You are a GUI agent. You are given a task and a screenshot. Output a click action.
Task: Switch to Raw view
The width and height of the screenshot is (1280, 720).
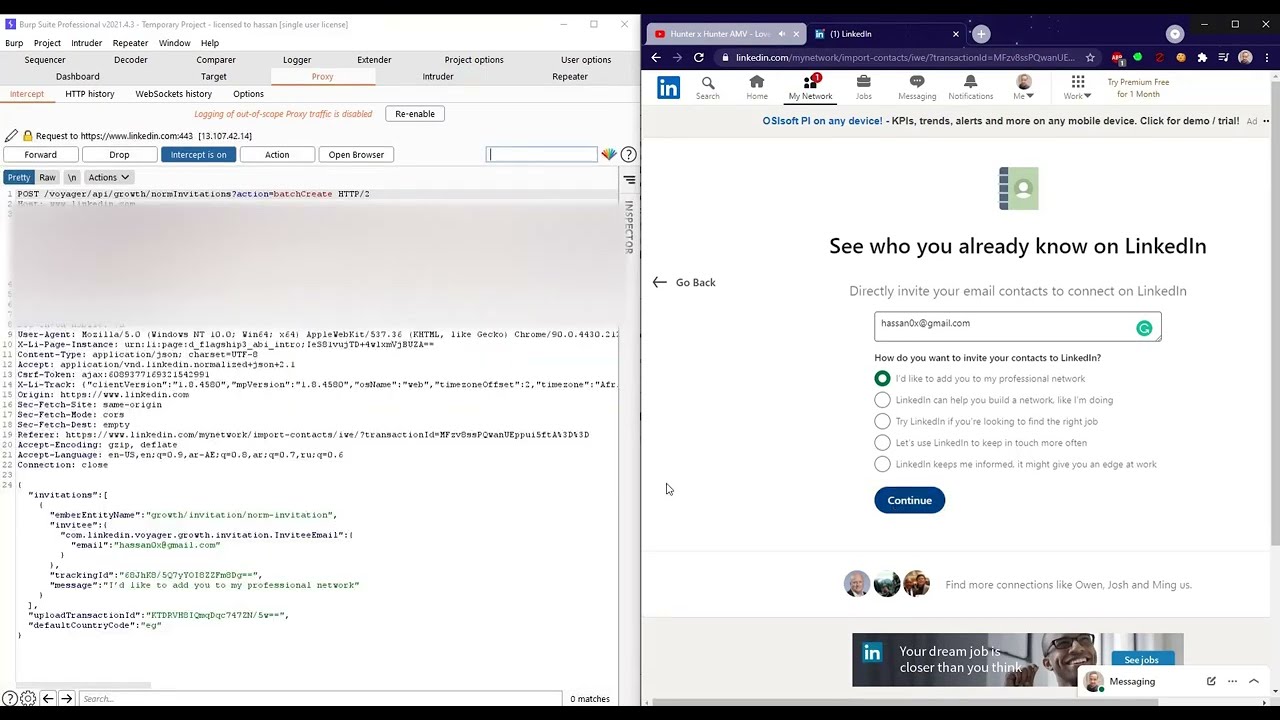pyautogui.click(x=47, y=177)
